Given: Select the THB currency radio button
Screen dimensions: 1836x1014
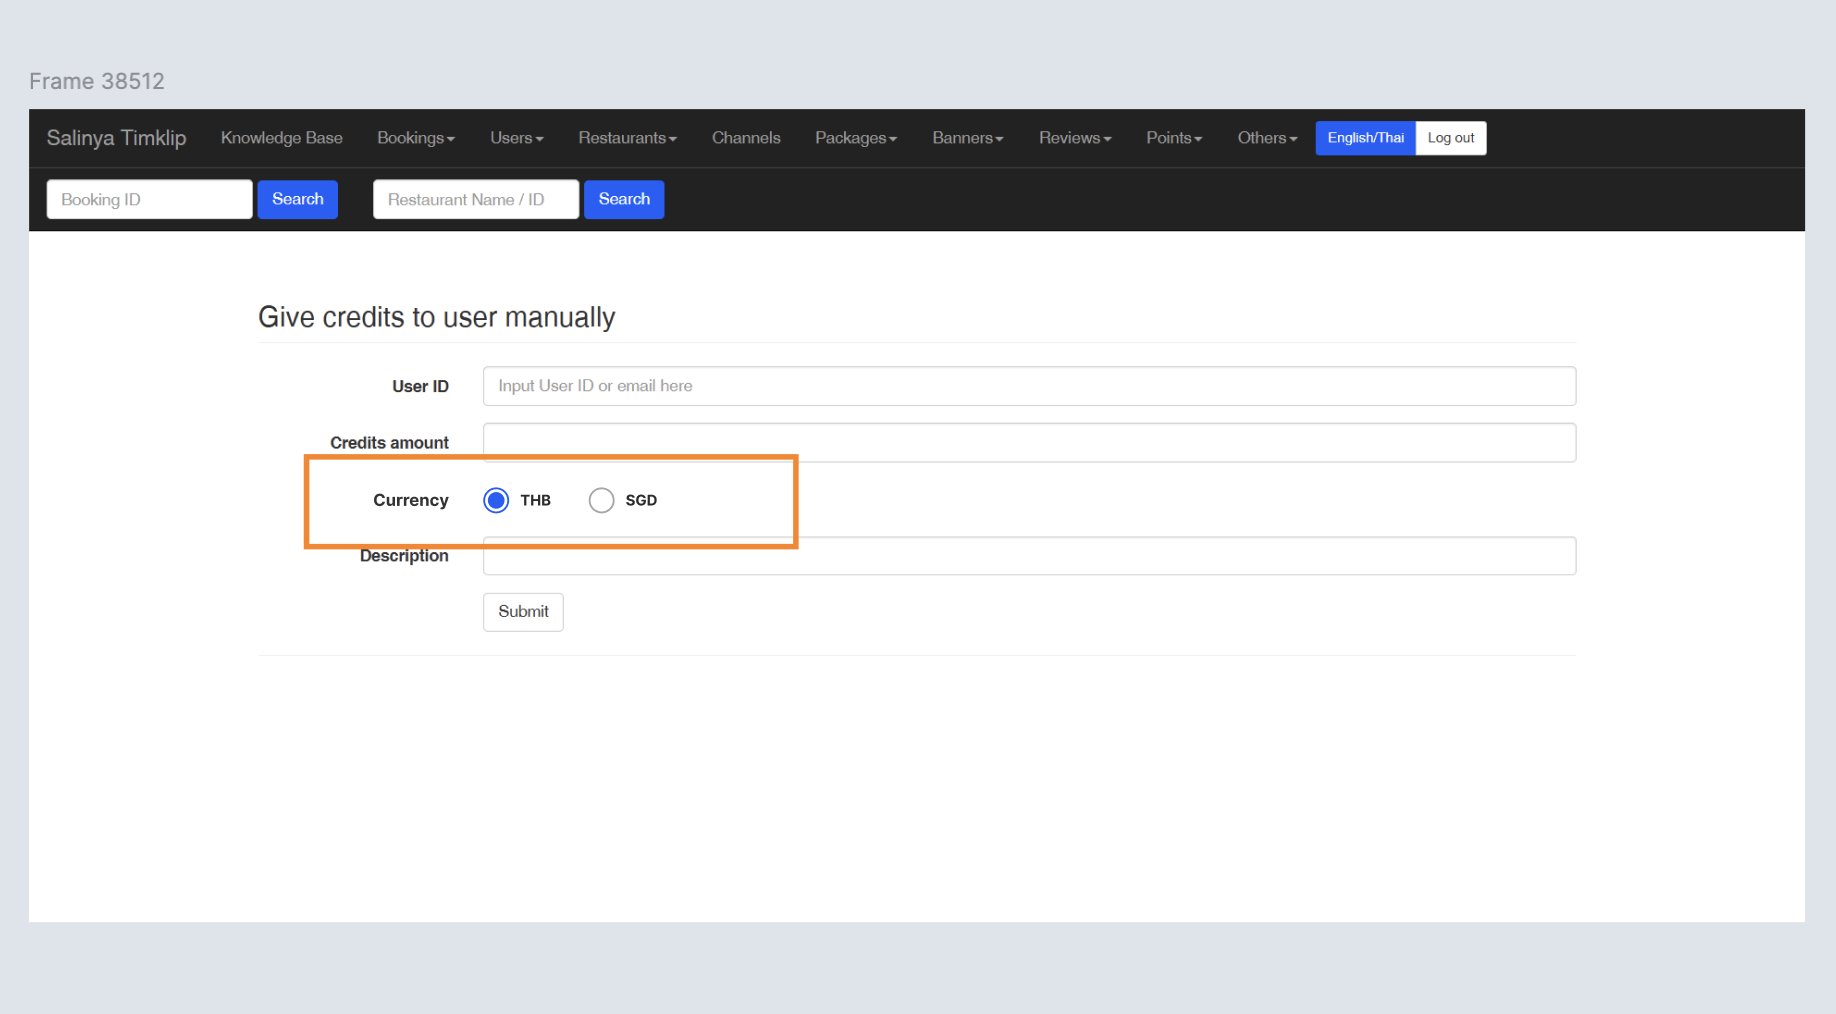Looking at the screenshot, I should pyautogui.click(x=496, y=500).
